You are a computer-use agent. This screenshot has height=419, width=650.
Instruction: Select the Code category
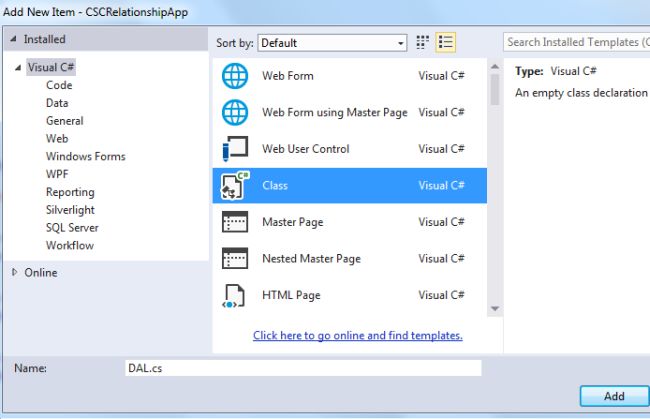click(59, 85)
